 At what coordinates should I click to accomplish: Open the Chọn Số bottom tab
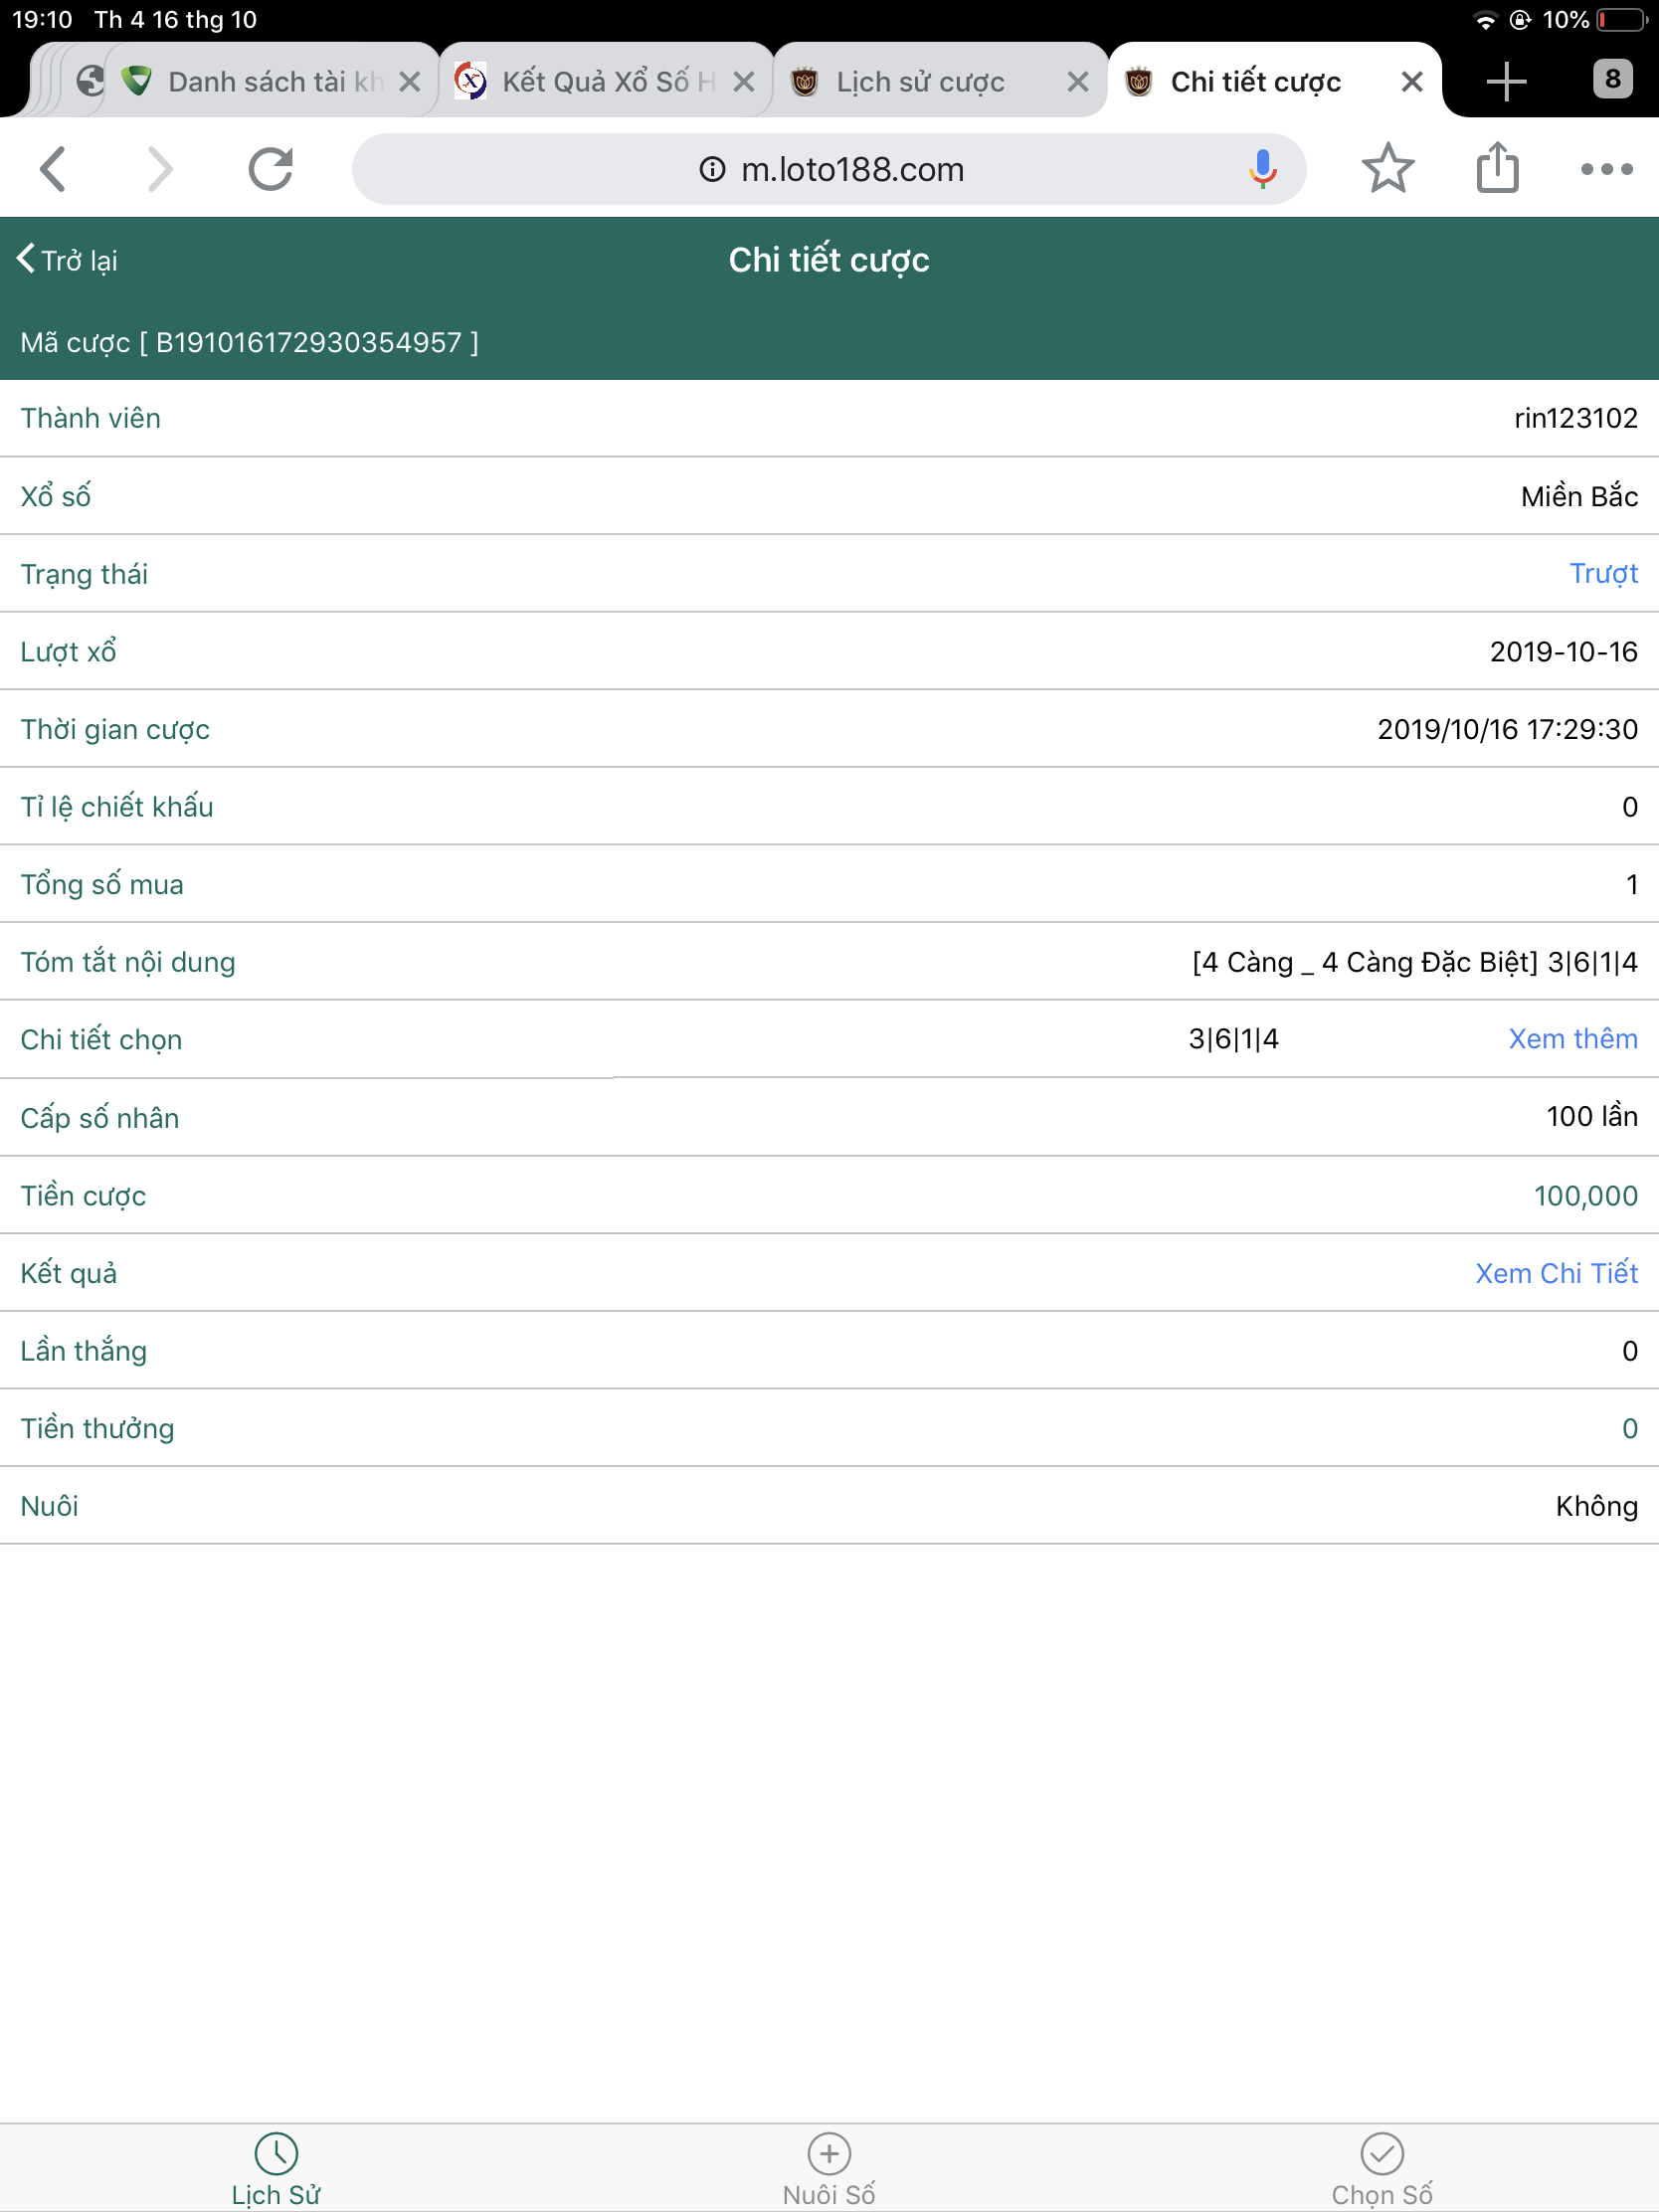point(1382,2169)
